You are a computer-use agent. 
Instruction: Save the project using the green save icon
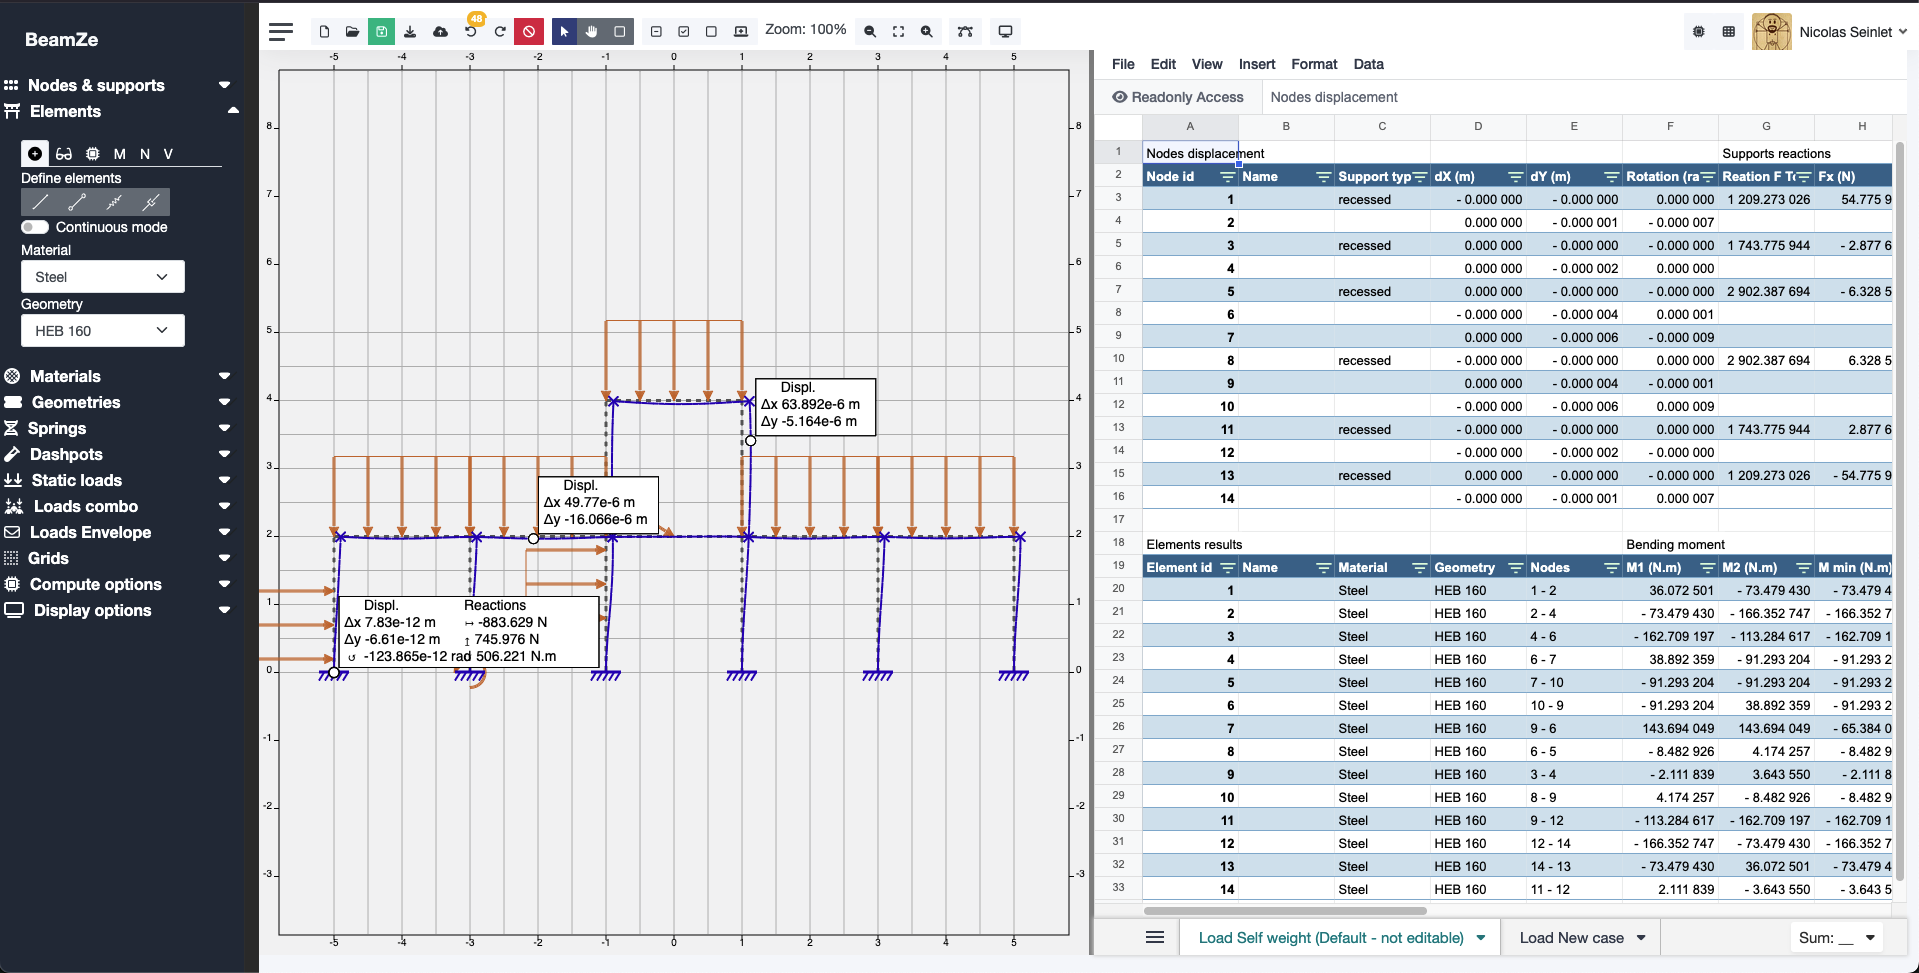click(381, 31)
